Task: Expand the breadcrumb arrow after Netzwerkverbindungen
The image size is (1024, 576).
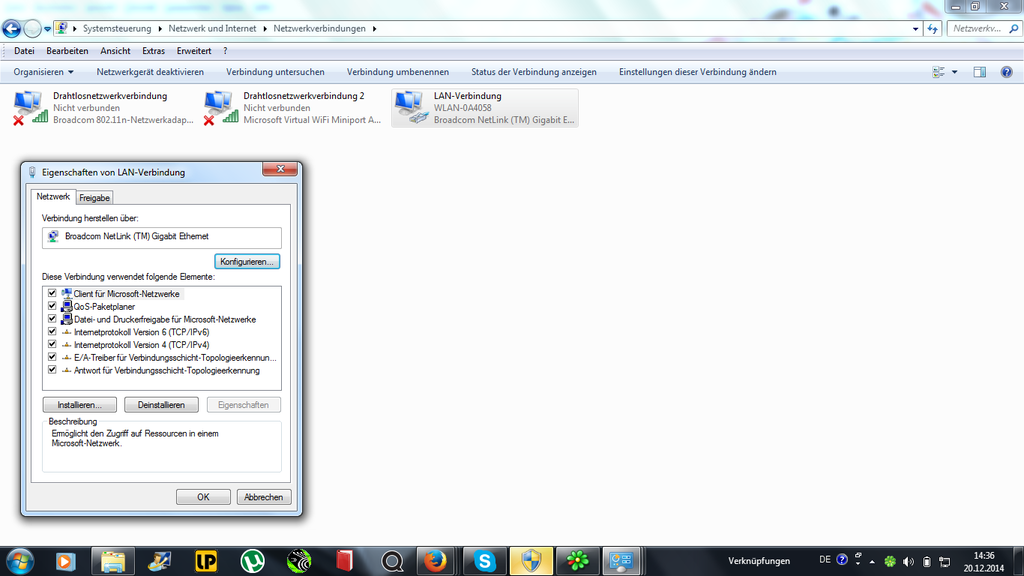Action: [x=374, y=29]
